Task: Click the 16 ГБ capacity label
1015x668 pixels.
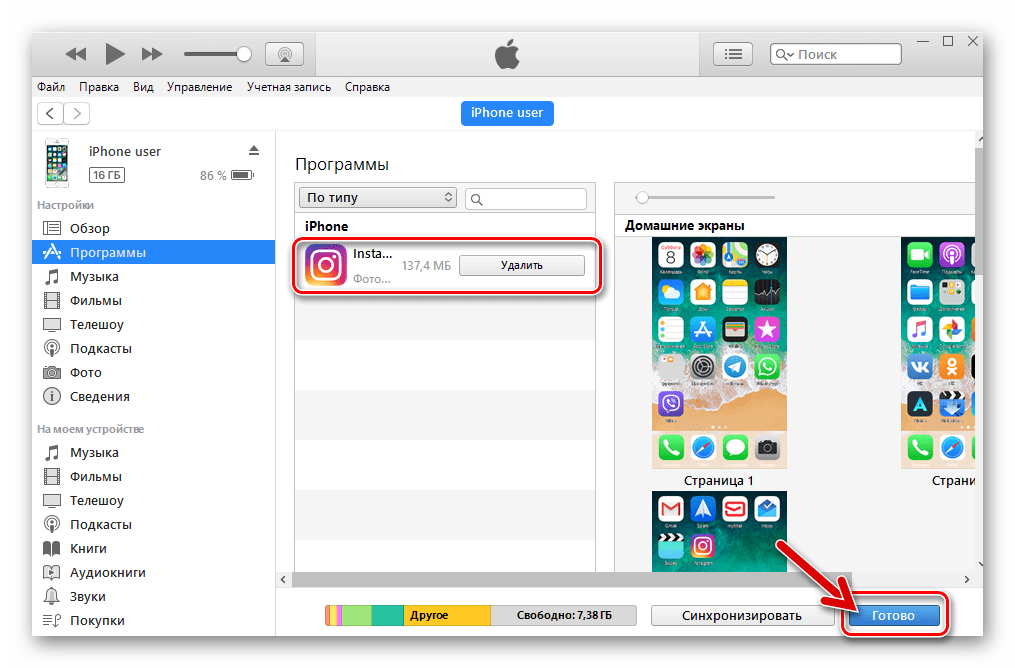Action: [107, 175]
